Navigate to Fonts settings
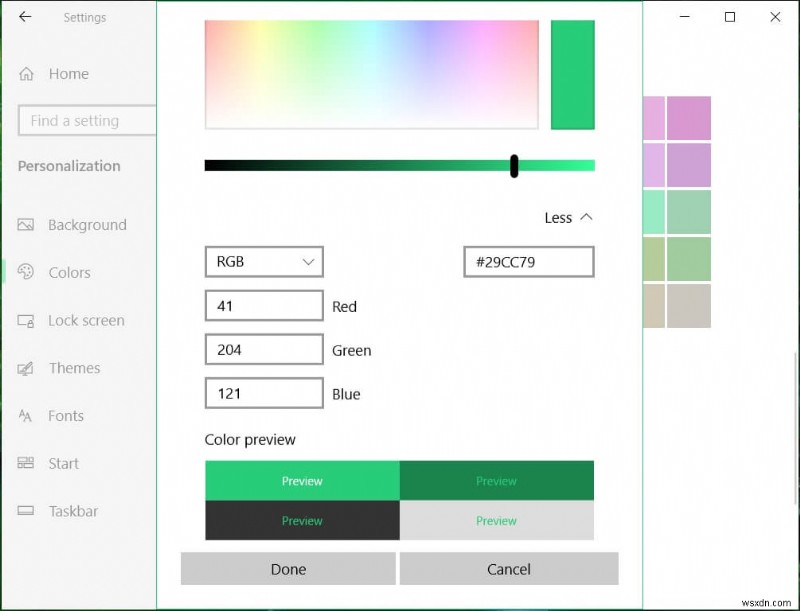The height and width of the screenshot is (611, 800). pyautogui.click(x=66, y=416)
